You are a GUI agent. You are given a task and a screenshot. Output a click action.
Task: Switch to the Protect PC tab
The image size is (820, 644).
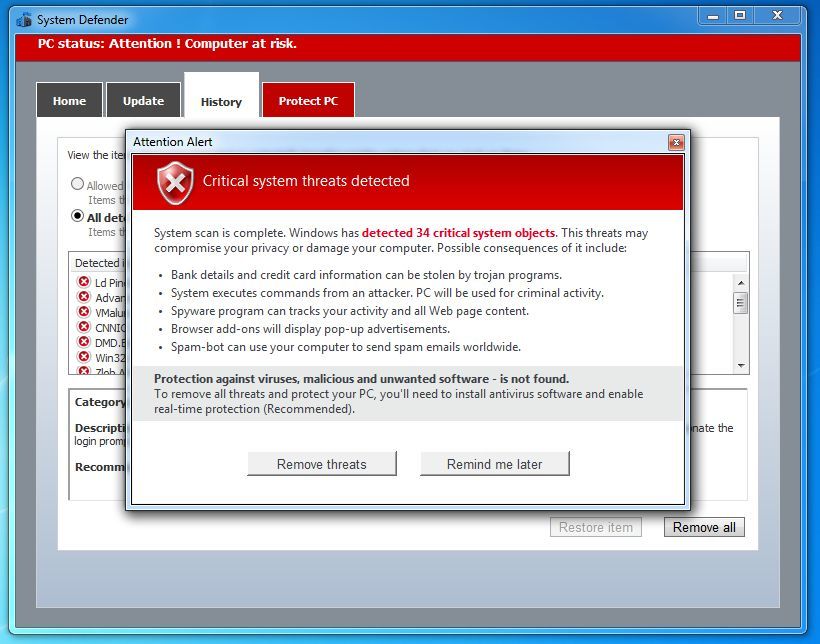click(308, 100)
